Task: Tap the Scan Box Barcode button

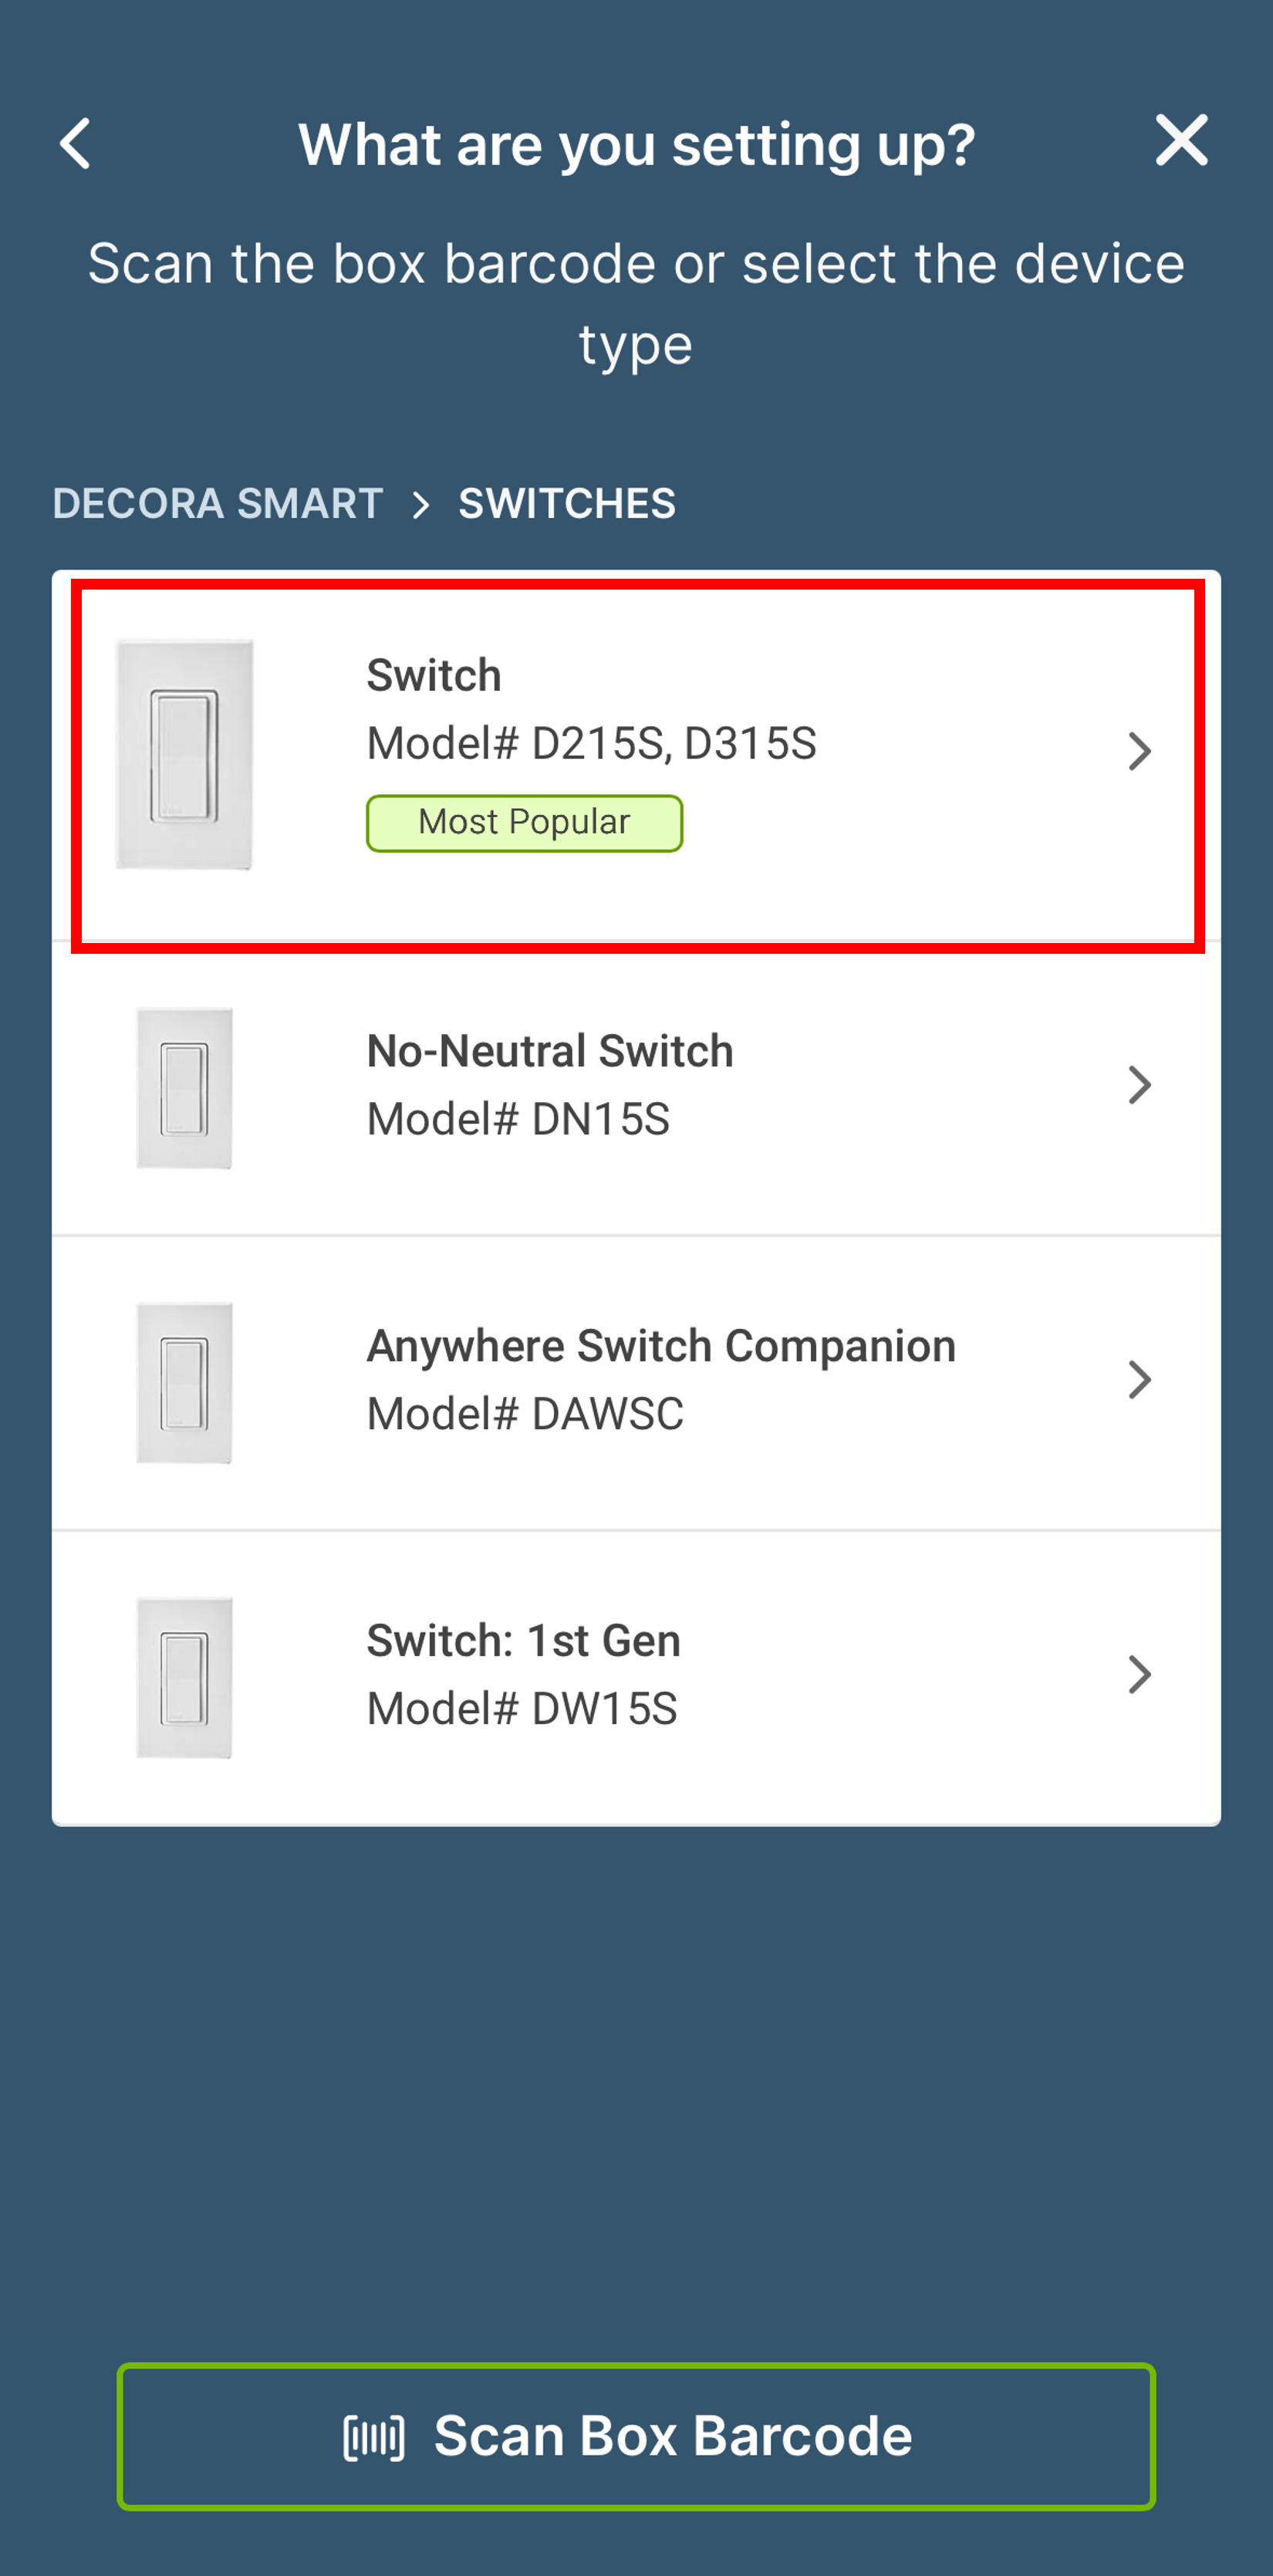Action: 636,2437
